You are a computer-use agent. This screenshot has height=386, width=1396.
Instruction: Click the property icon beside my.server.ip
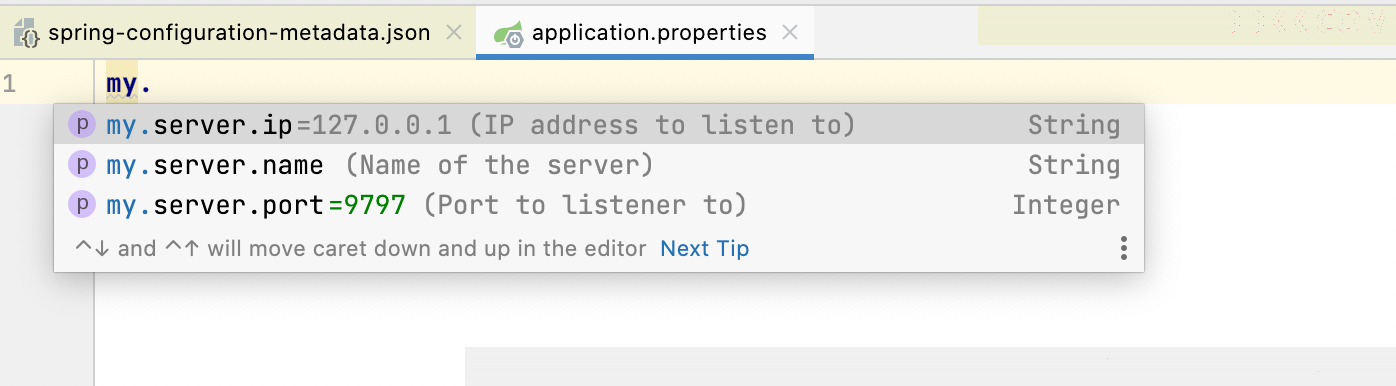(x=81, y=125)
